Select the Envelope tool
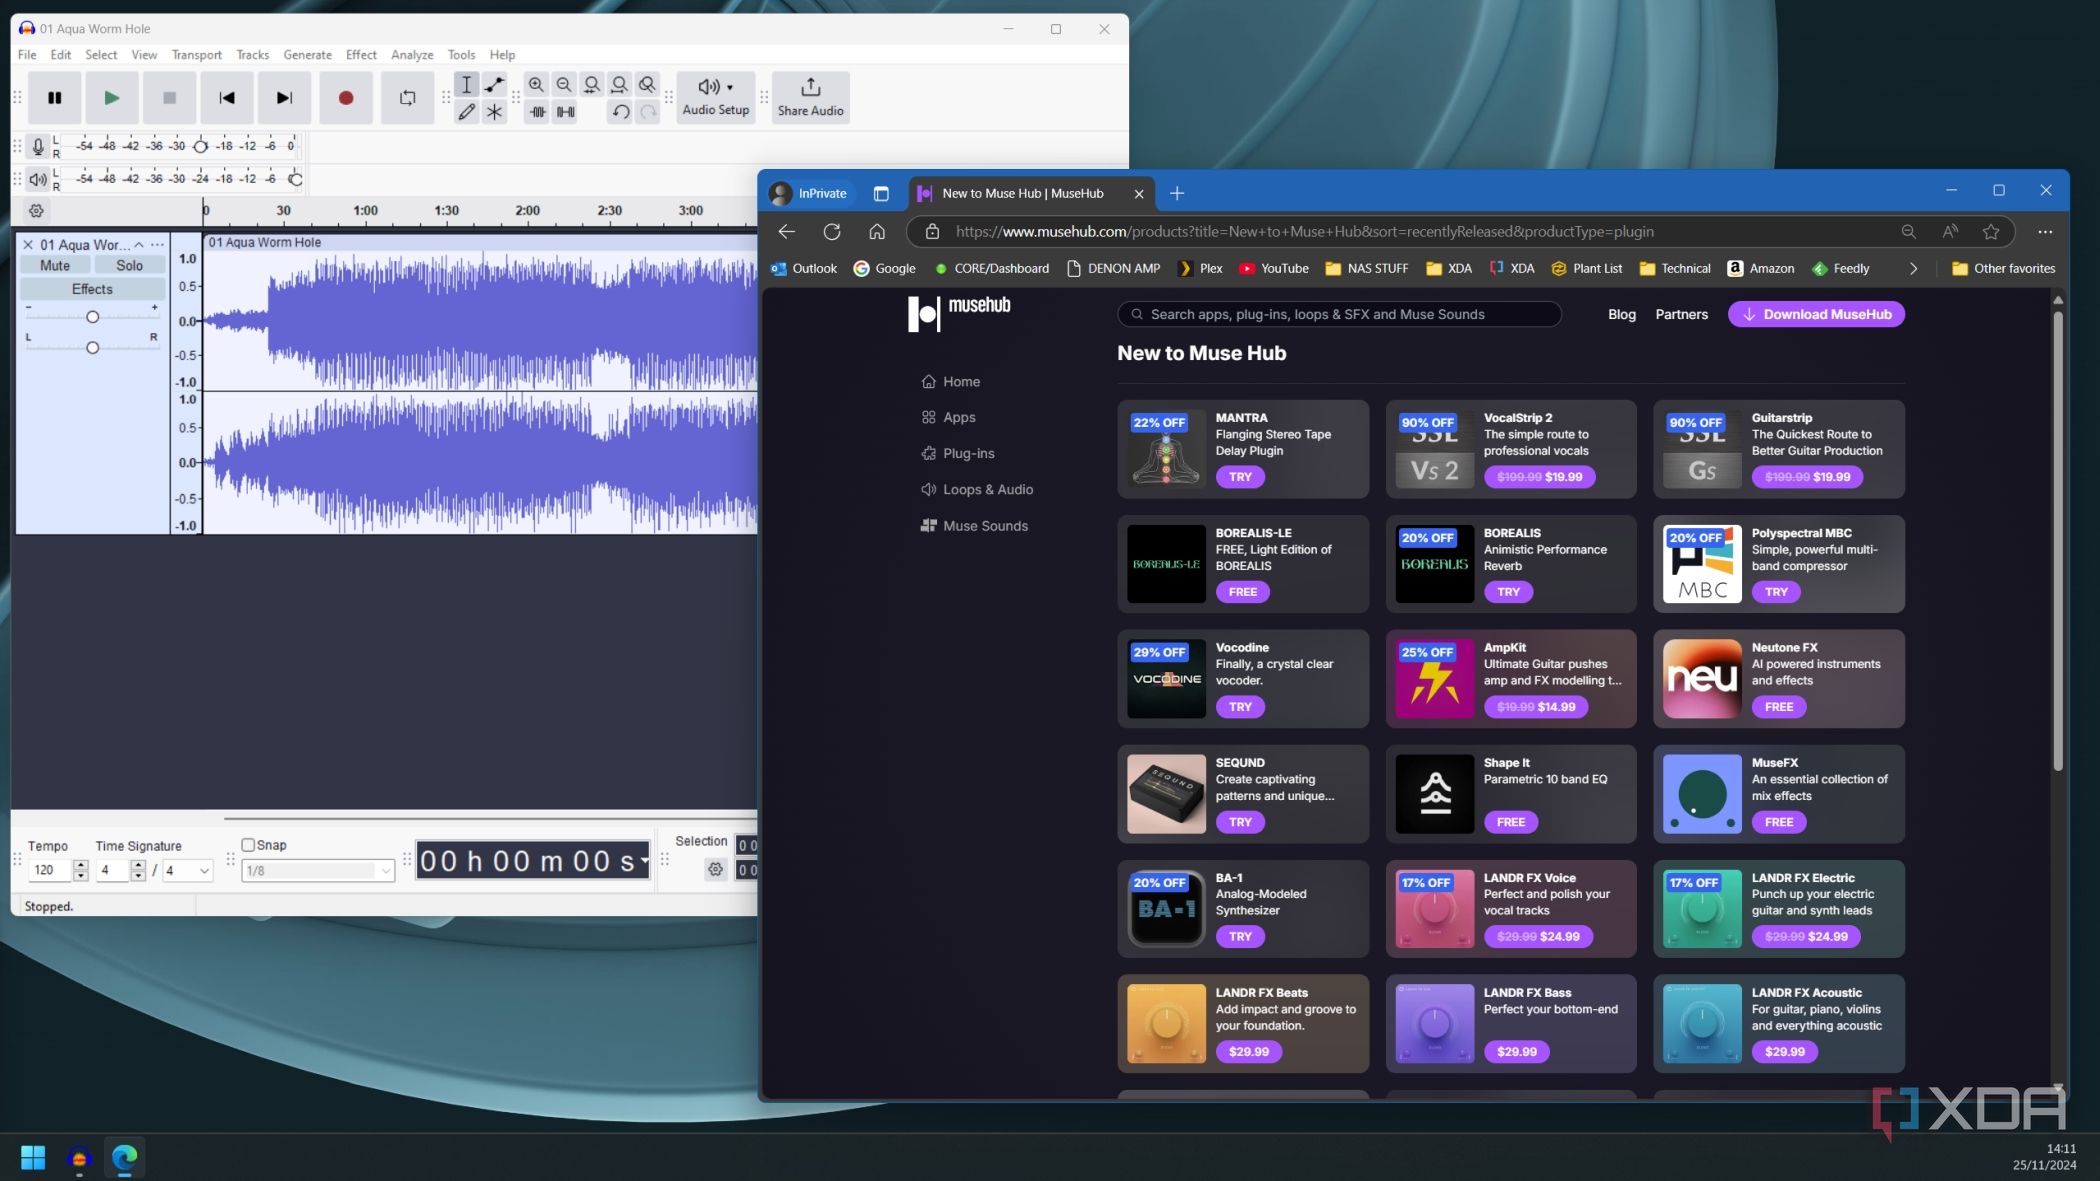Screen dimensions: 2100x1181 [495, 85]
